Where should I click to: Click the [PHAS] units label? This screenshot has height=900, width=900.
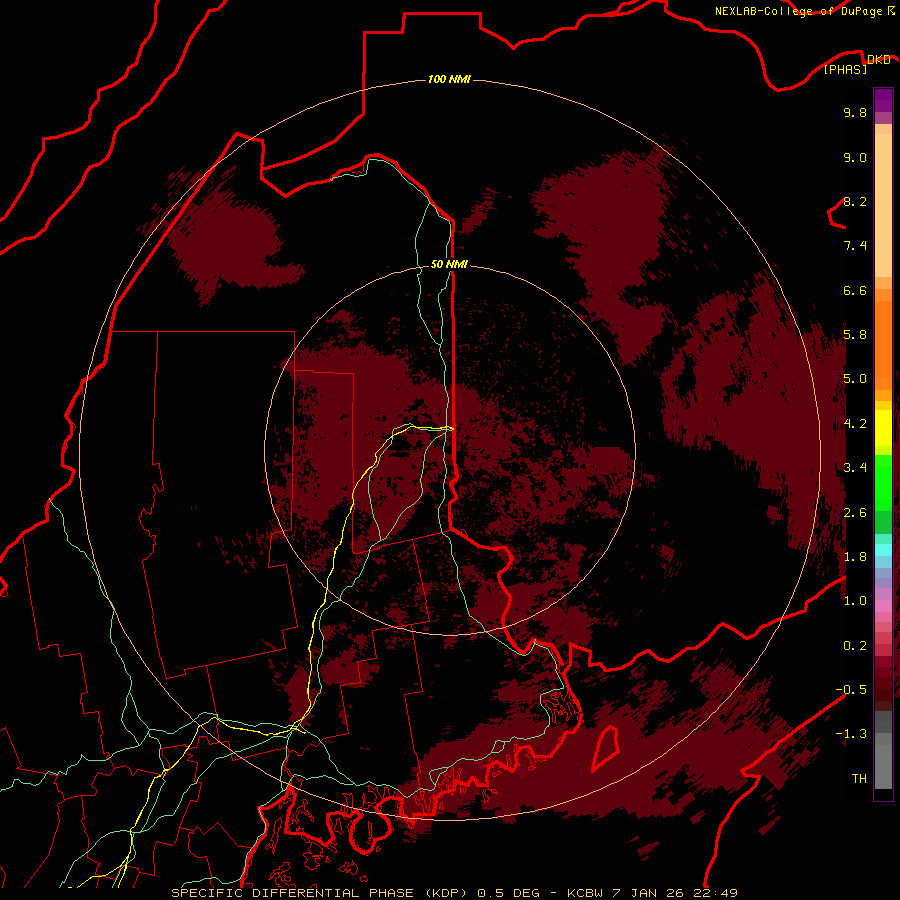(845, 69)
